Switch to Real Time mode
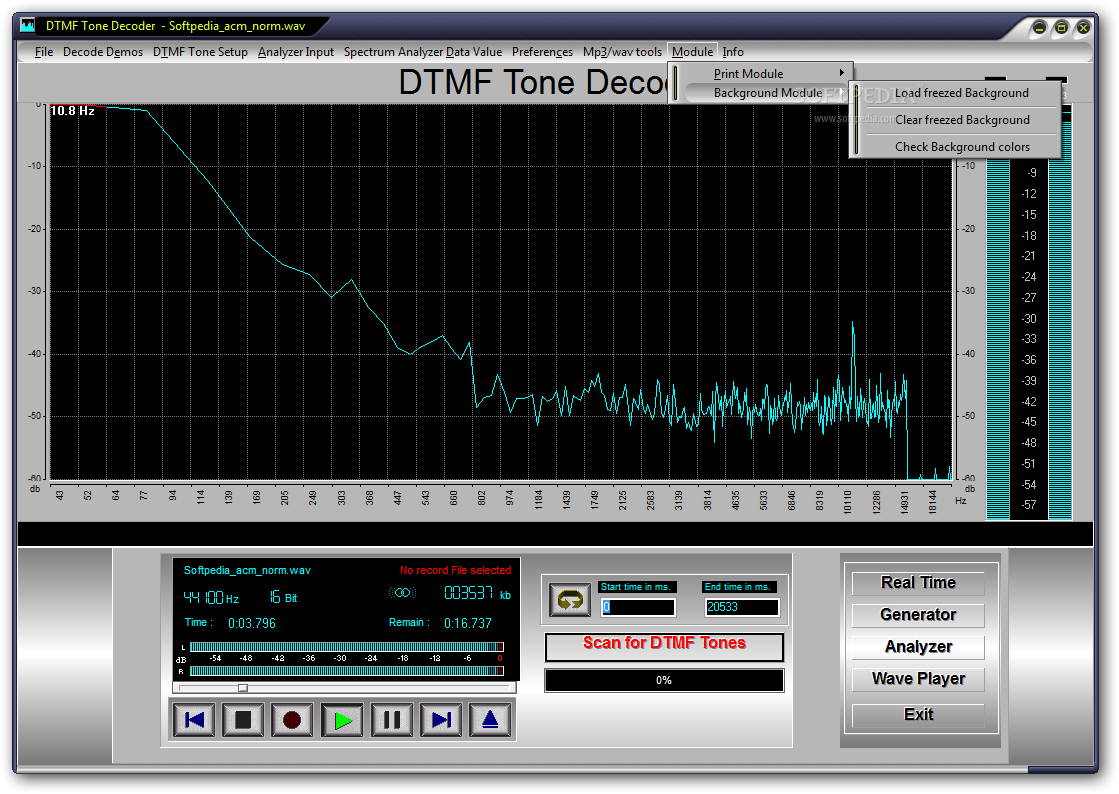The width and height of the screenshot is (1119, 794). [x=918, y=583]
